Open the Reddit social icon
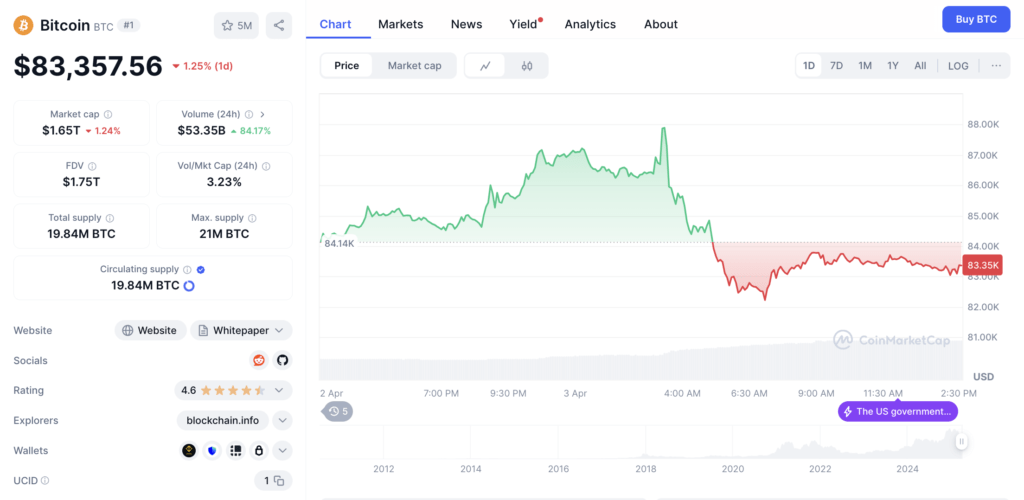 (259, 360)
